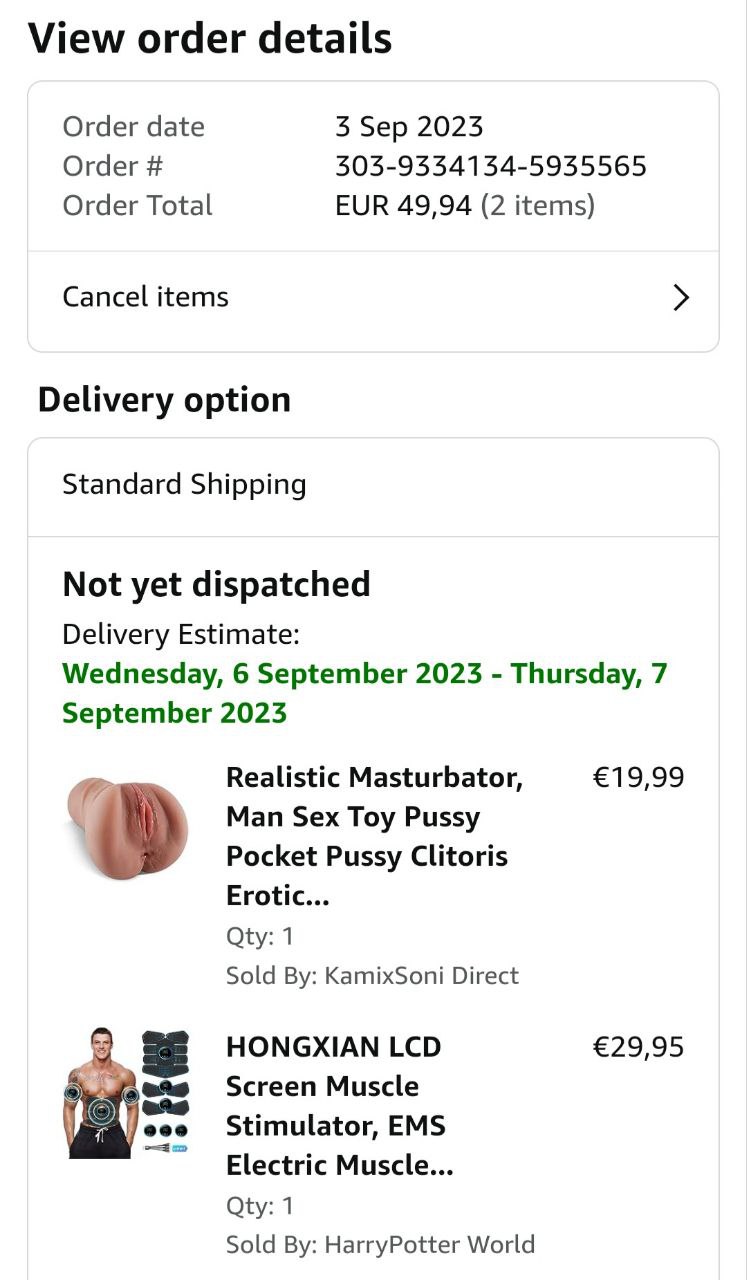Click the Order Total label
The height and width of the screenshot is (1280, 747).
(137, 206)
